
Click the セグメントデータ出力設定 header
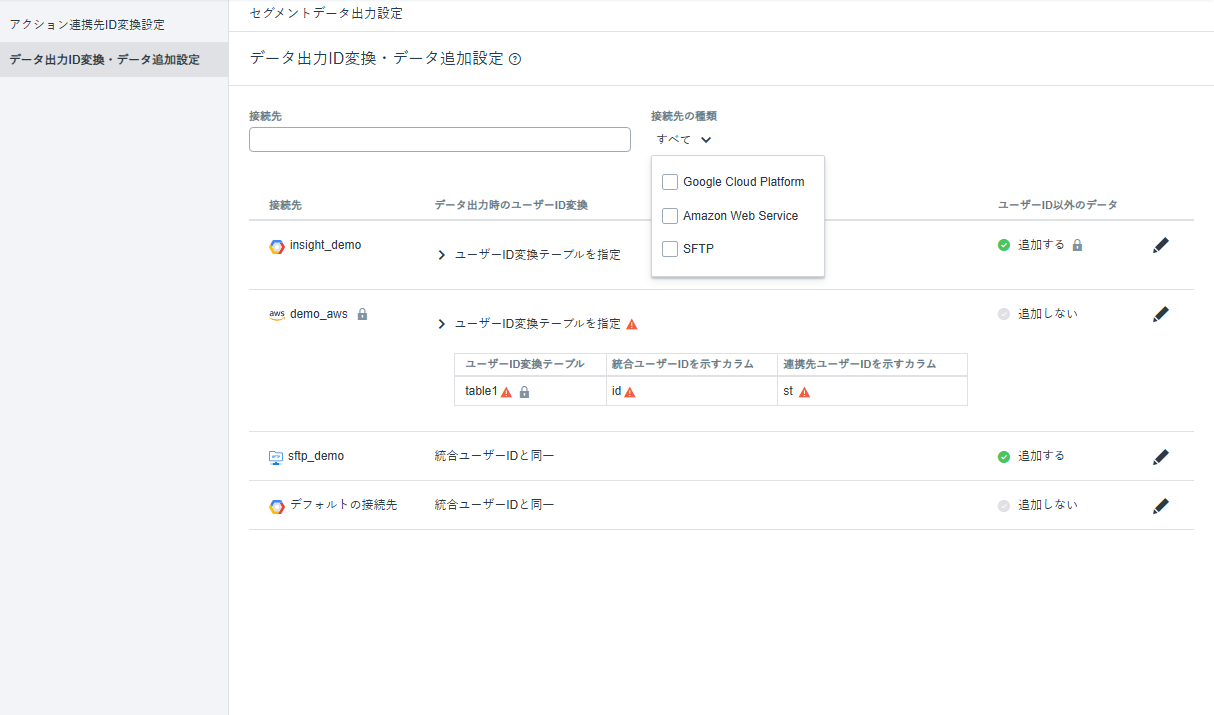[326, 13]
